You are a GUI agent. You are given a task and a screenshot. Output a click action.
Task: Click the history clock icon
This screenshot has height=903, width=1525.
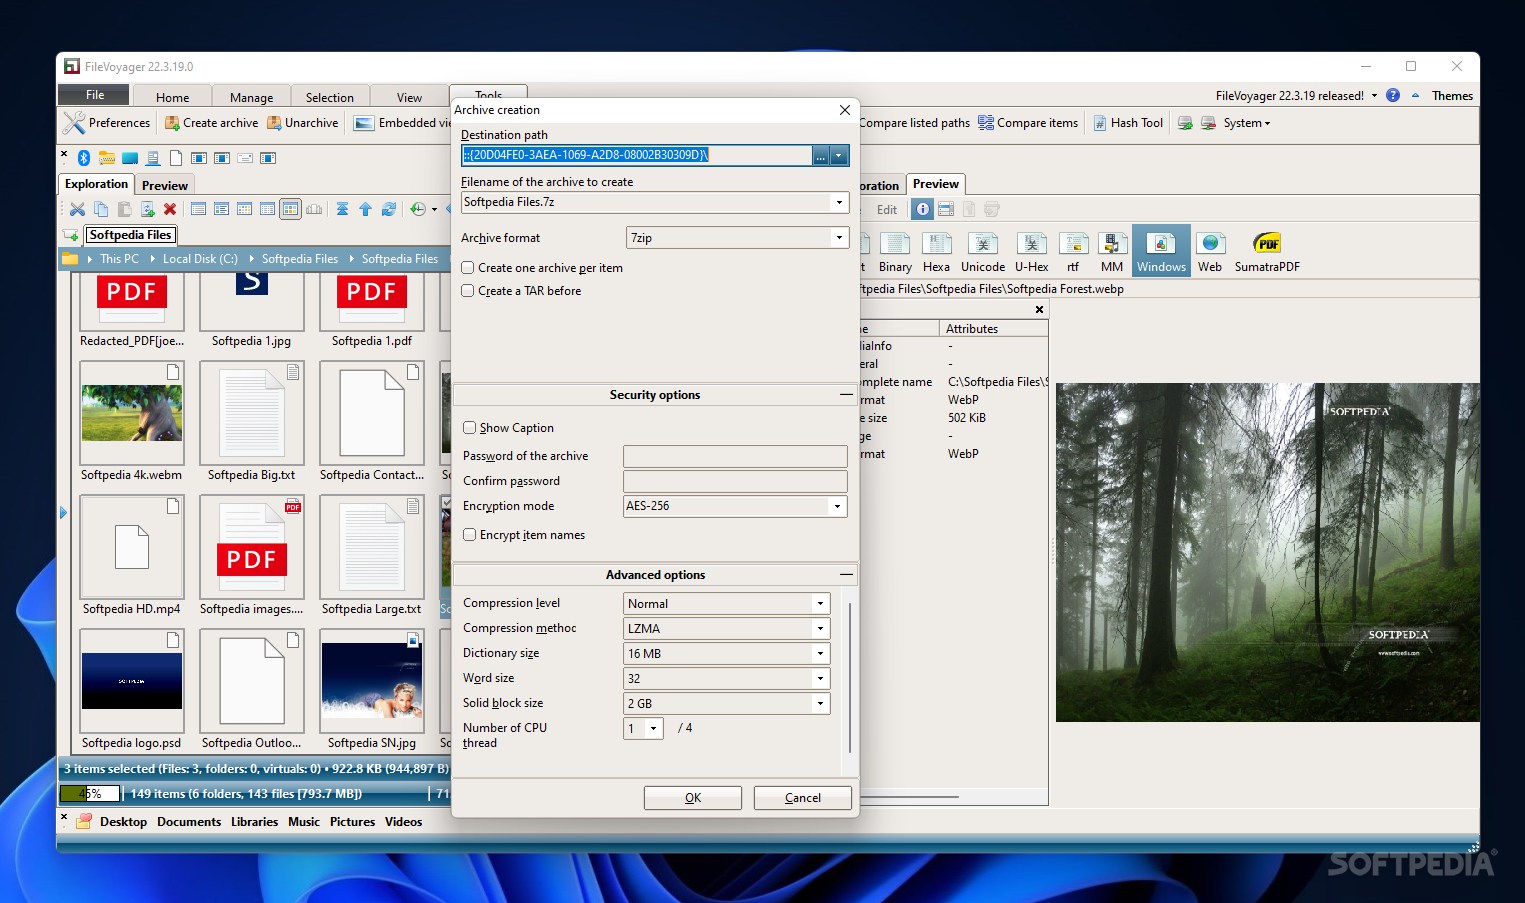[418, 209]
